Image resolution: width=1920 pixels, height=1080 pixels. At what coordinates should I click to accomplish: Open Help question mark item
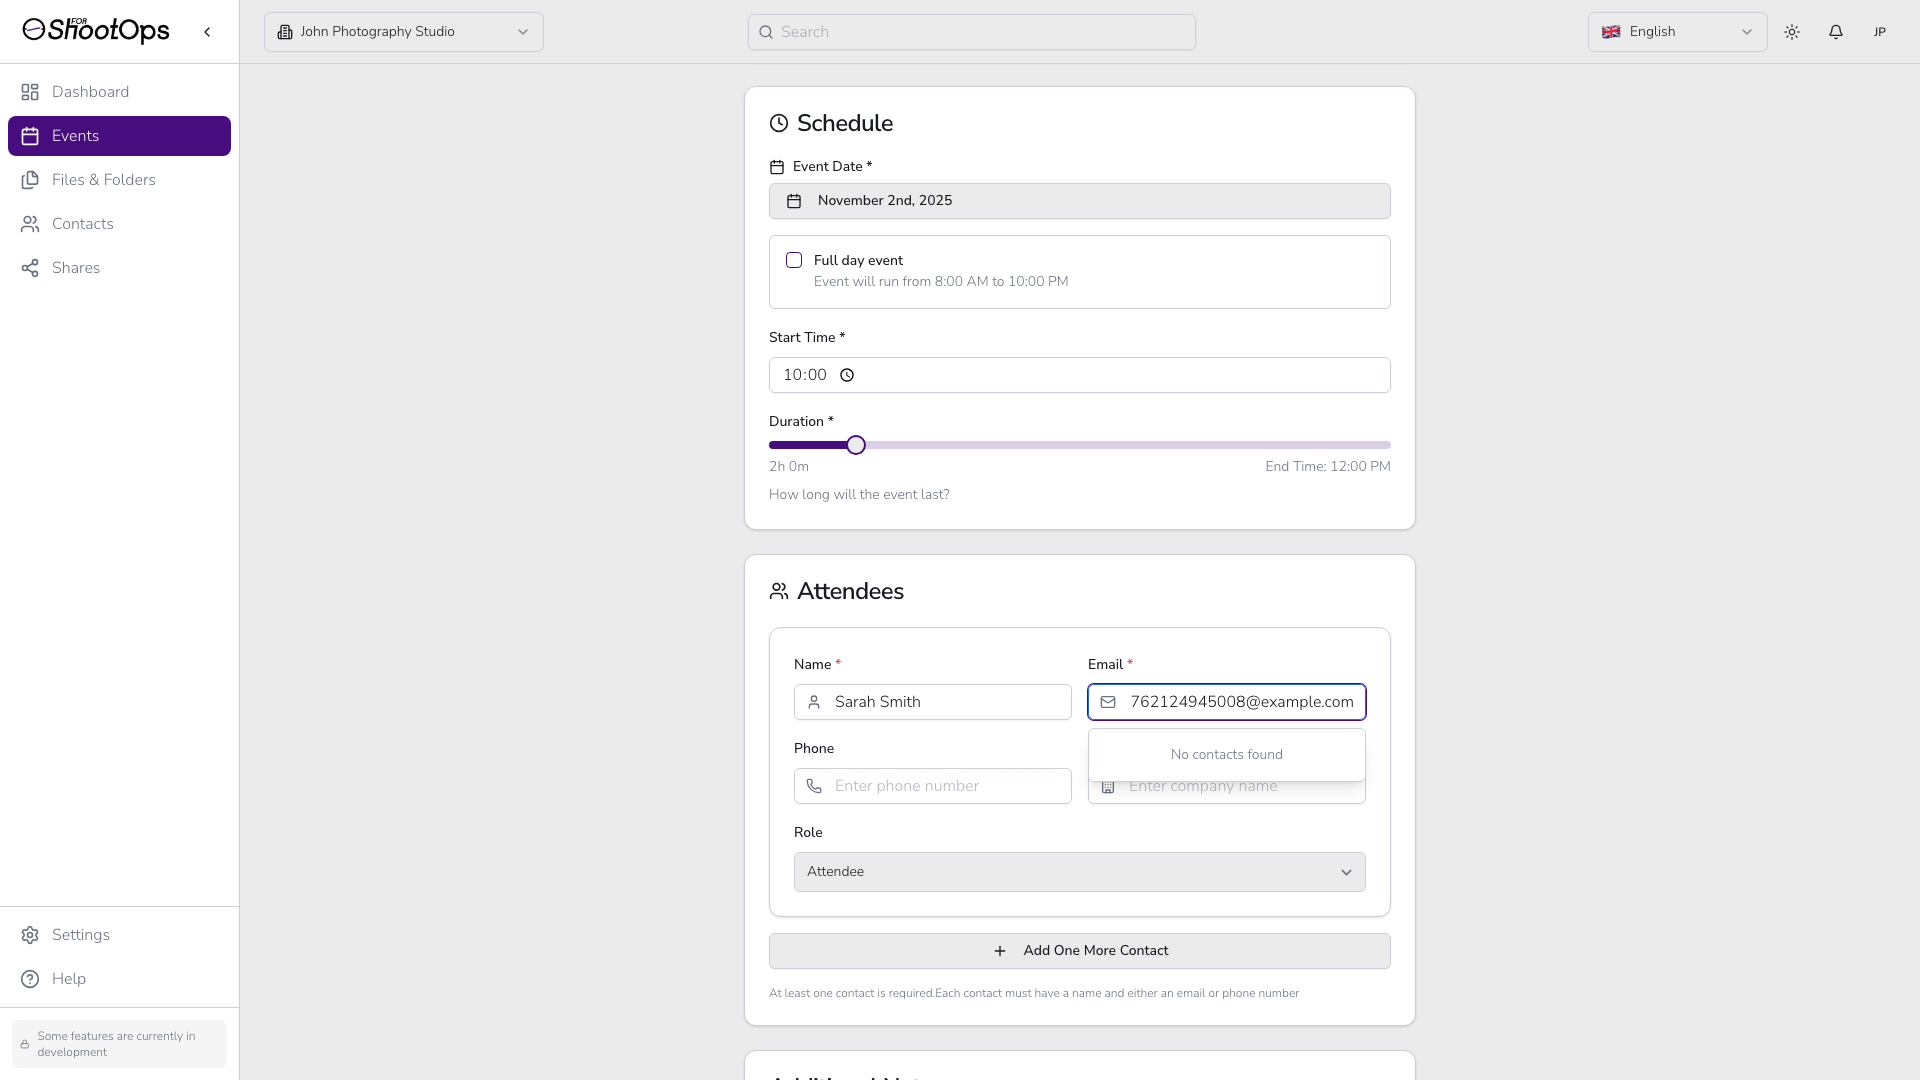point(68,979)
